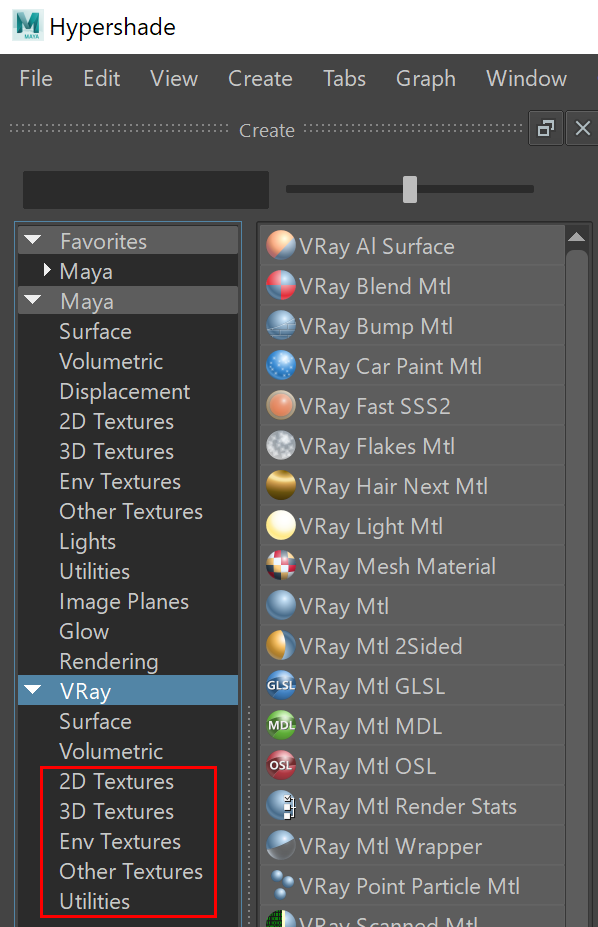Click the VRay Mtl 2Sided icon

pos(281,646)
